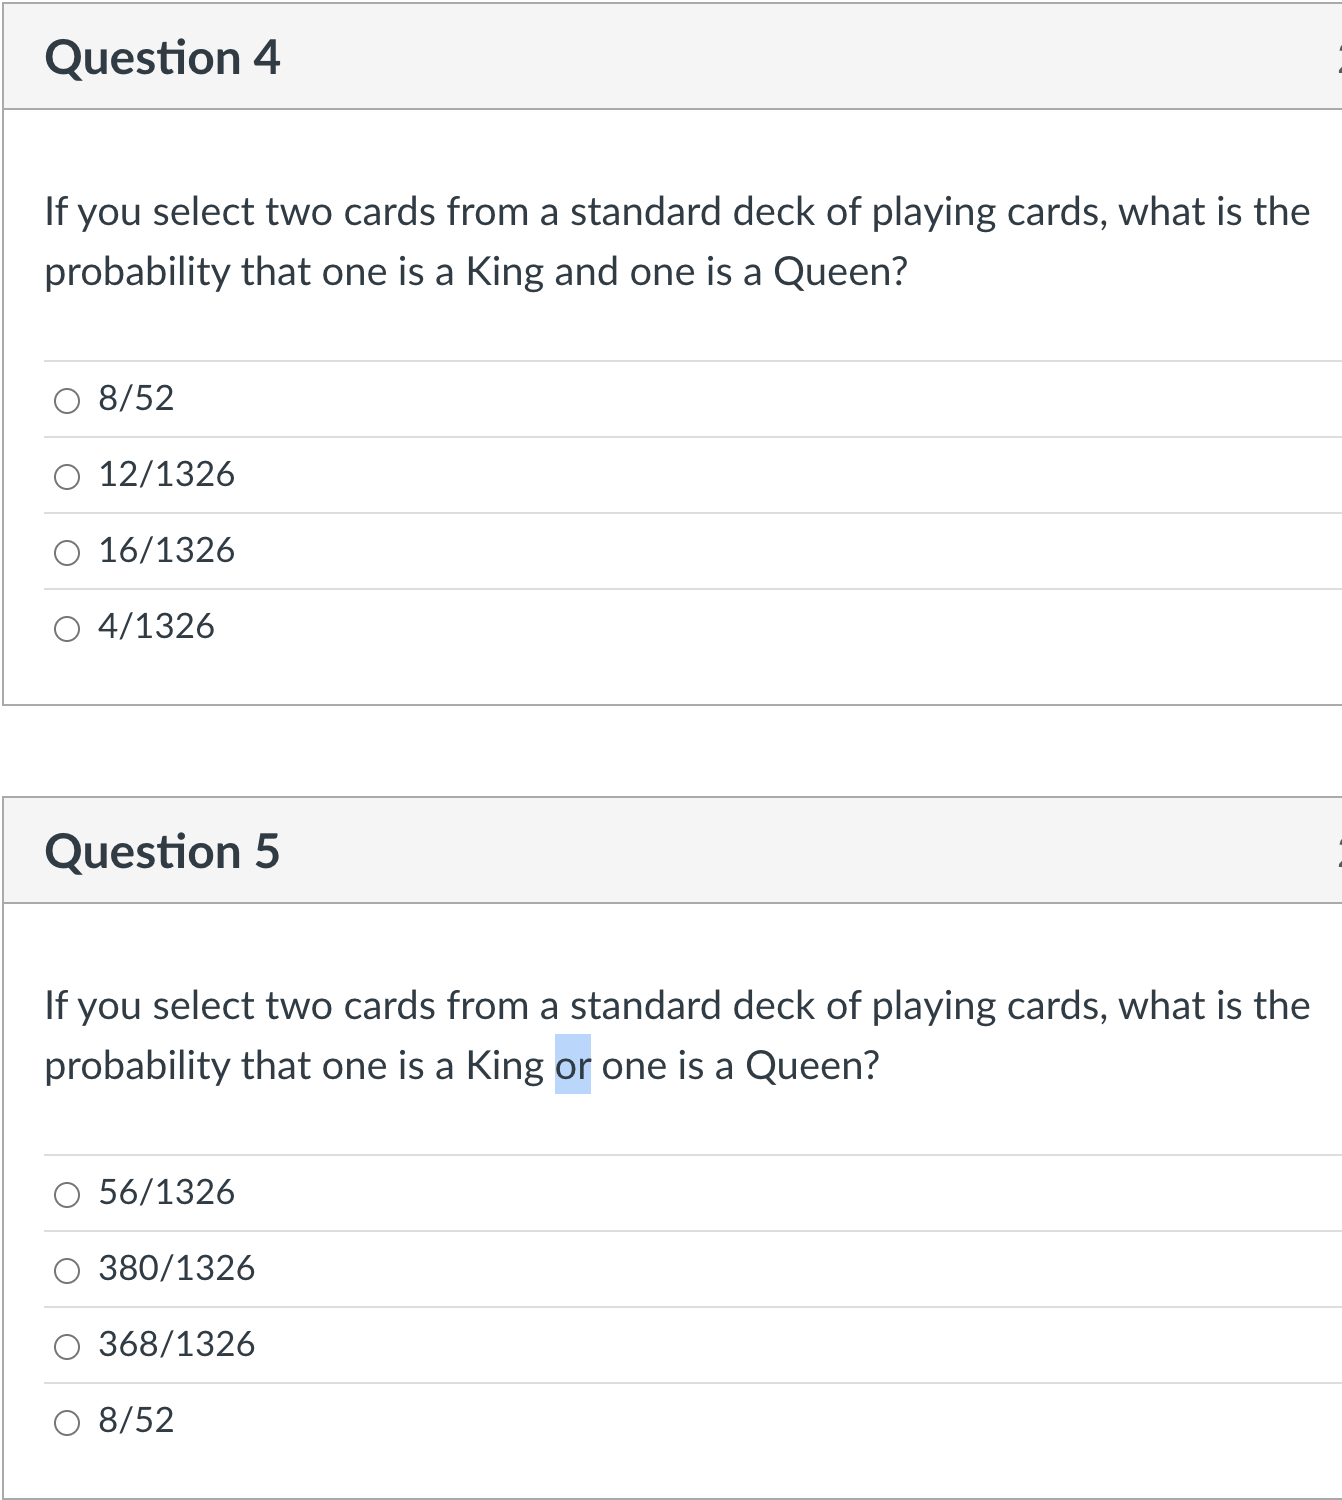
Task: Click the 56/1326 answer label text
Action: click(x=166, y=1192)
